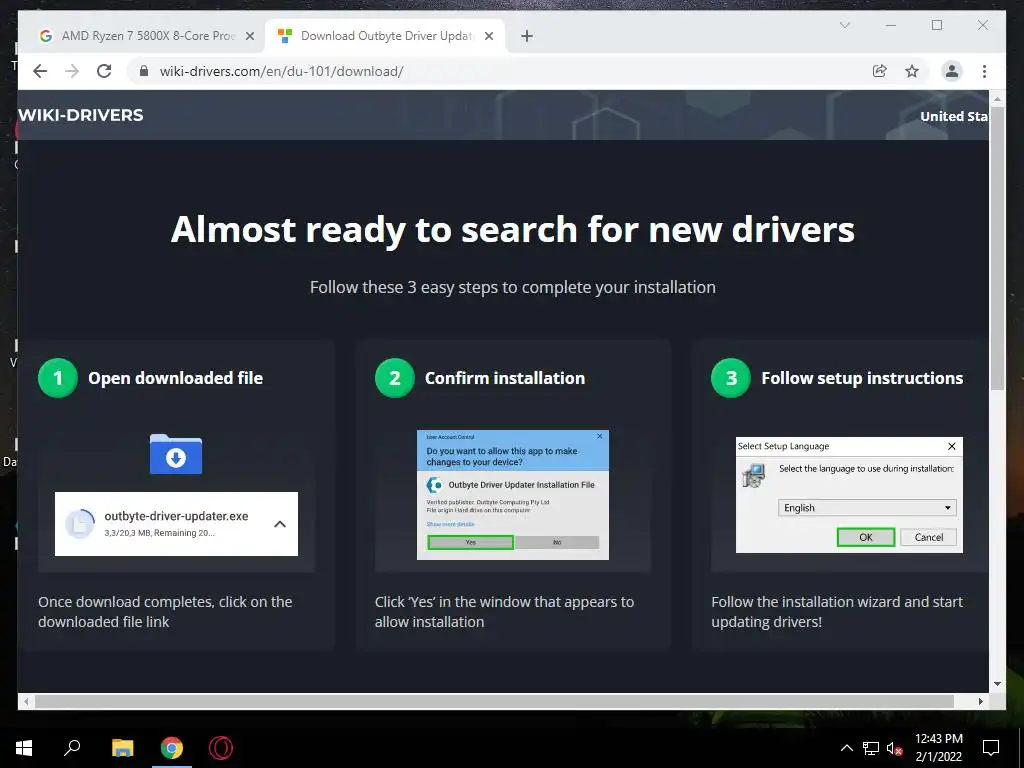Click OK in Select Setup Language
Screen dimensions: 1024x768
point(865,537)
